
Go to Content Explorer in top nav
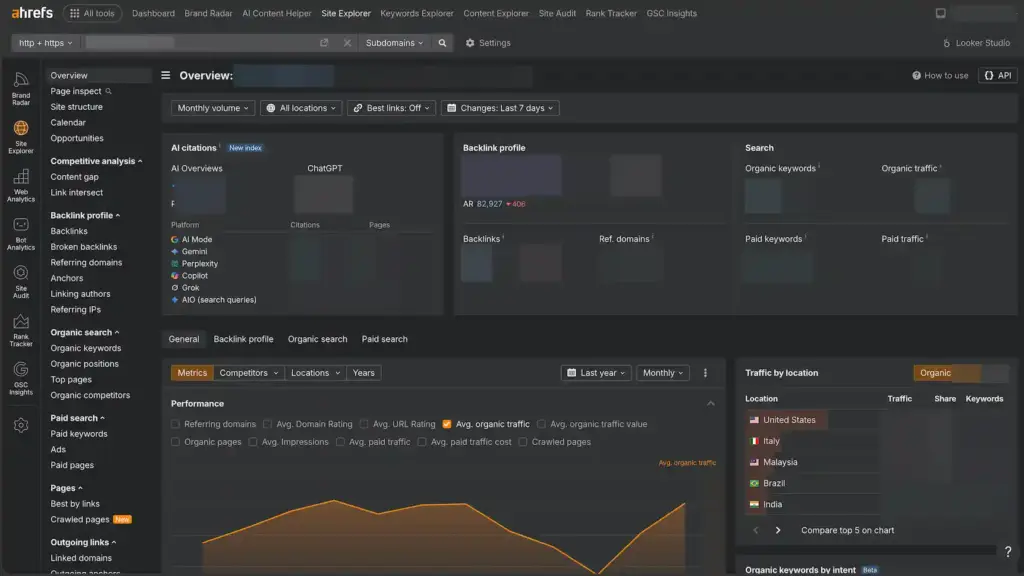496,13
